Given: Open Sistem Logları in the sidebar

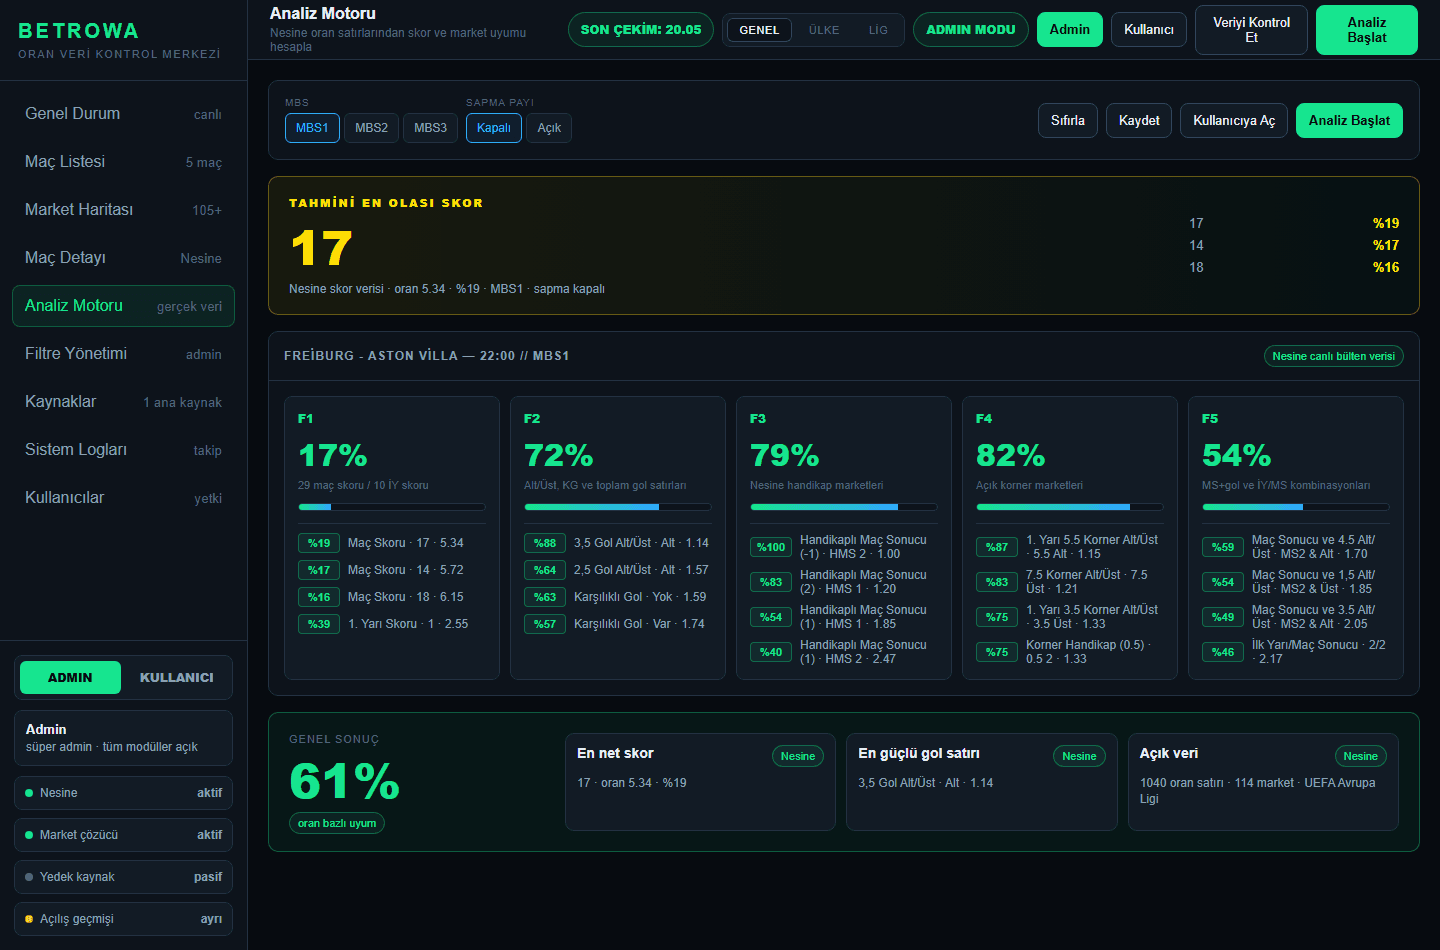Looking at the screenshot, I should pyautogui.click(x=123, y=450).
